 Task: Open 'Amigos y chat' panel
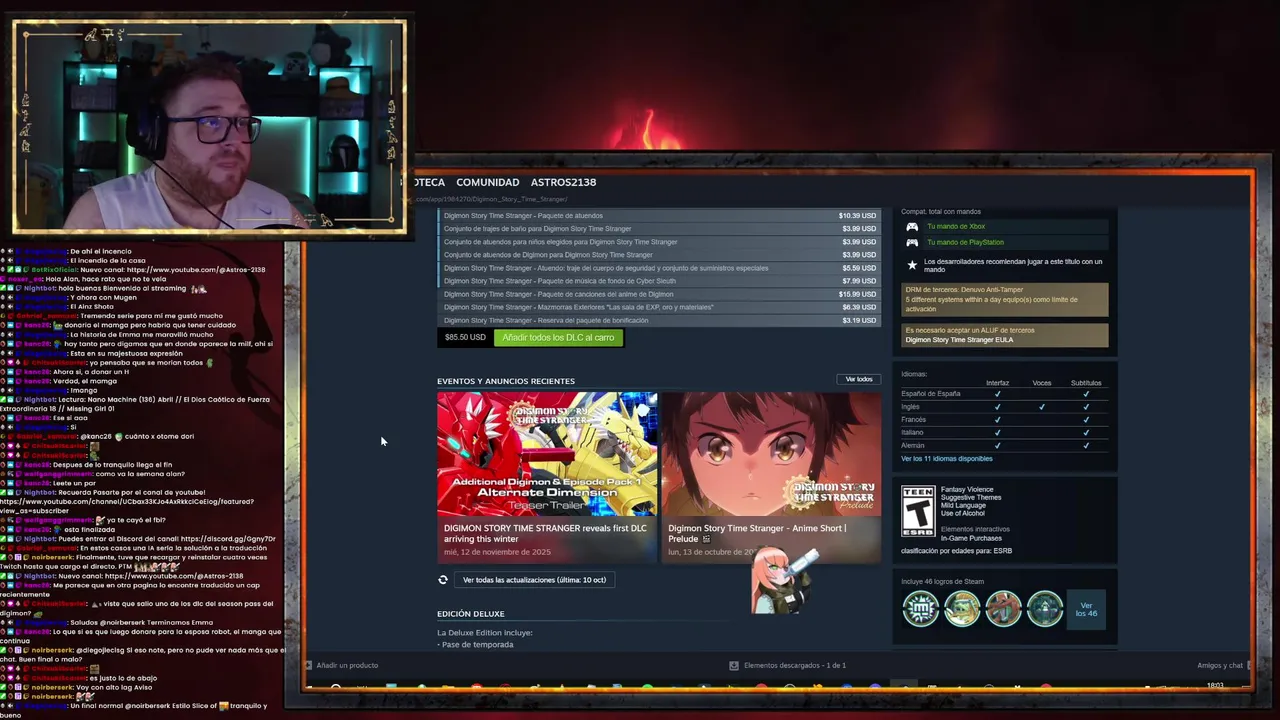(1220, 665)
